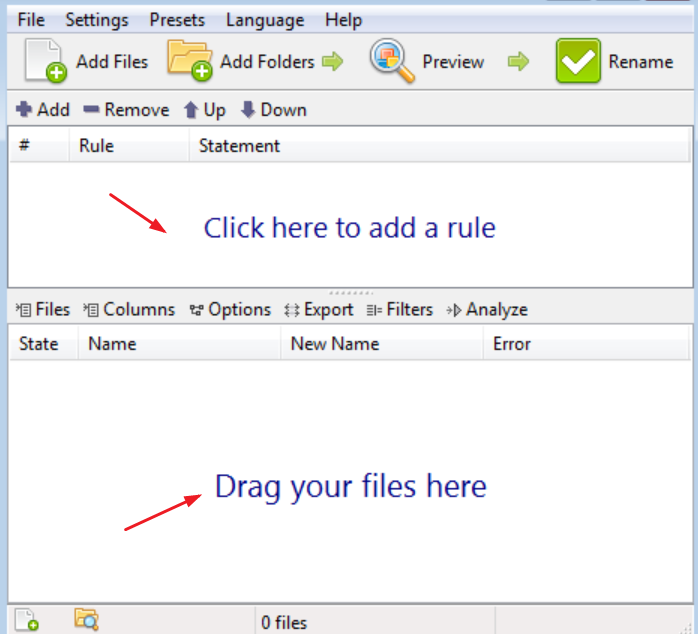698x634 pixels.
Task: Remove the selected rule
Action: pyautogui.click(x=126, y=110)
